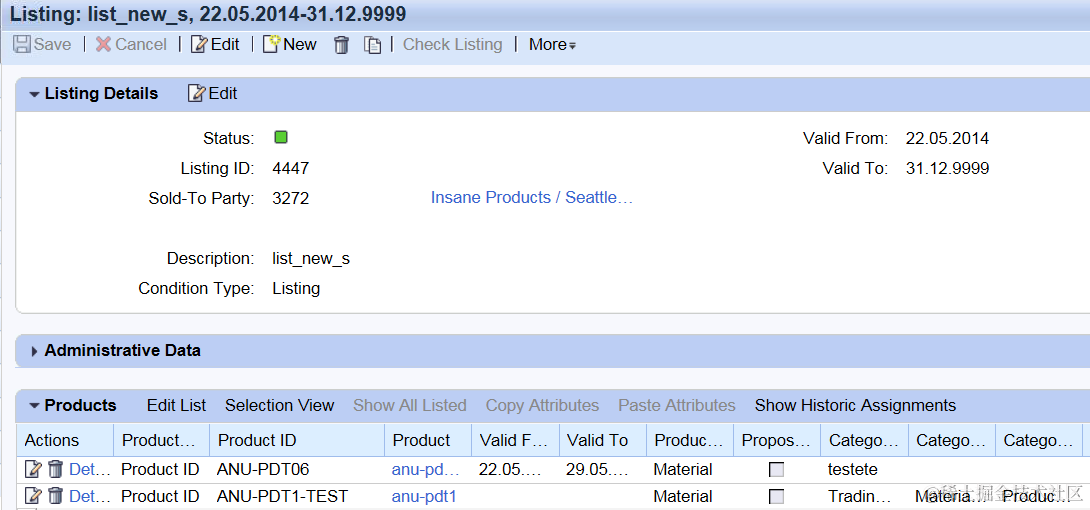1090x510 pixels.
Task: Click the Save button in toolbar
Action: (43, 44)
